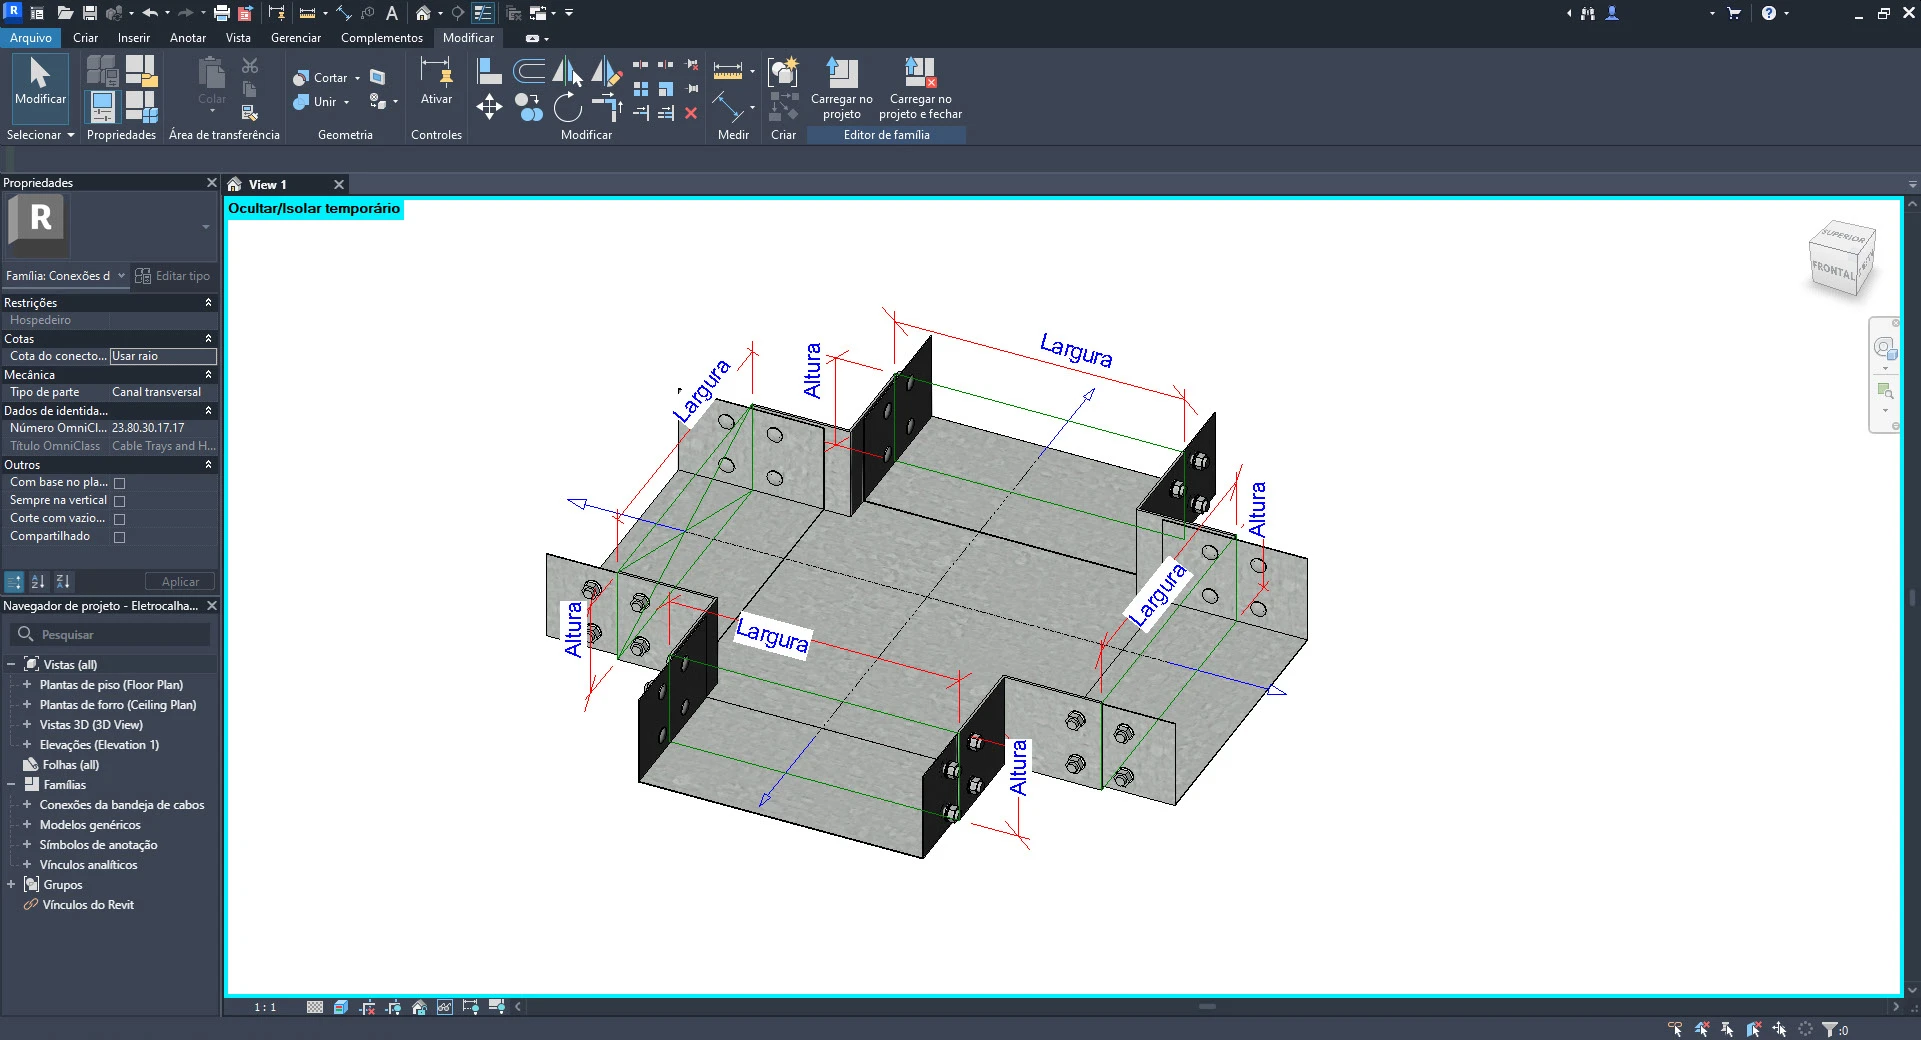The image size is (1921, 1040).
Task: Click the red Delete X icon
Action: coord(691,113)
